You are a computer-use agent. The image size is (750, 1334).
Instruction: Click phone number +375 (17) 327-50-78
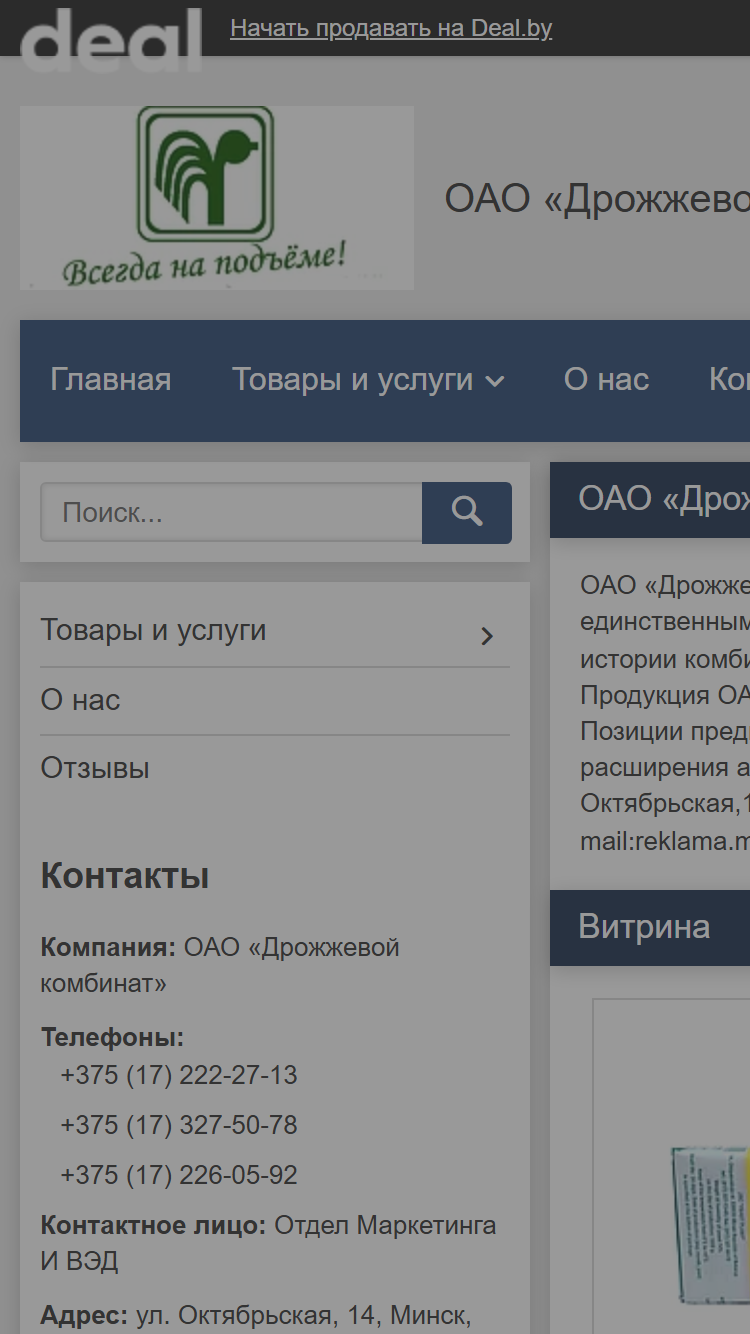click(x=179, y=1125)
